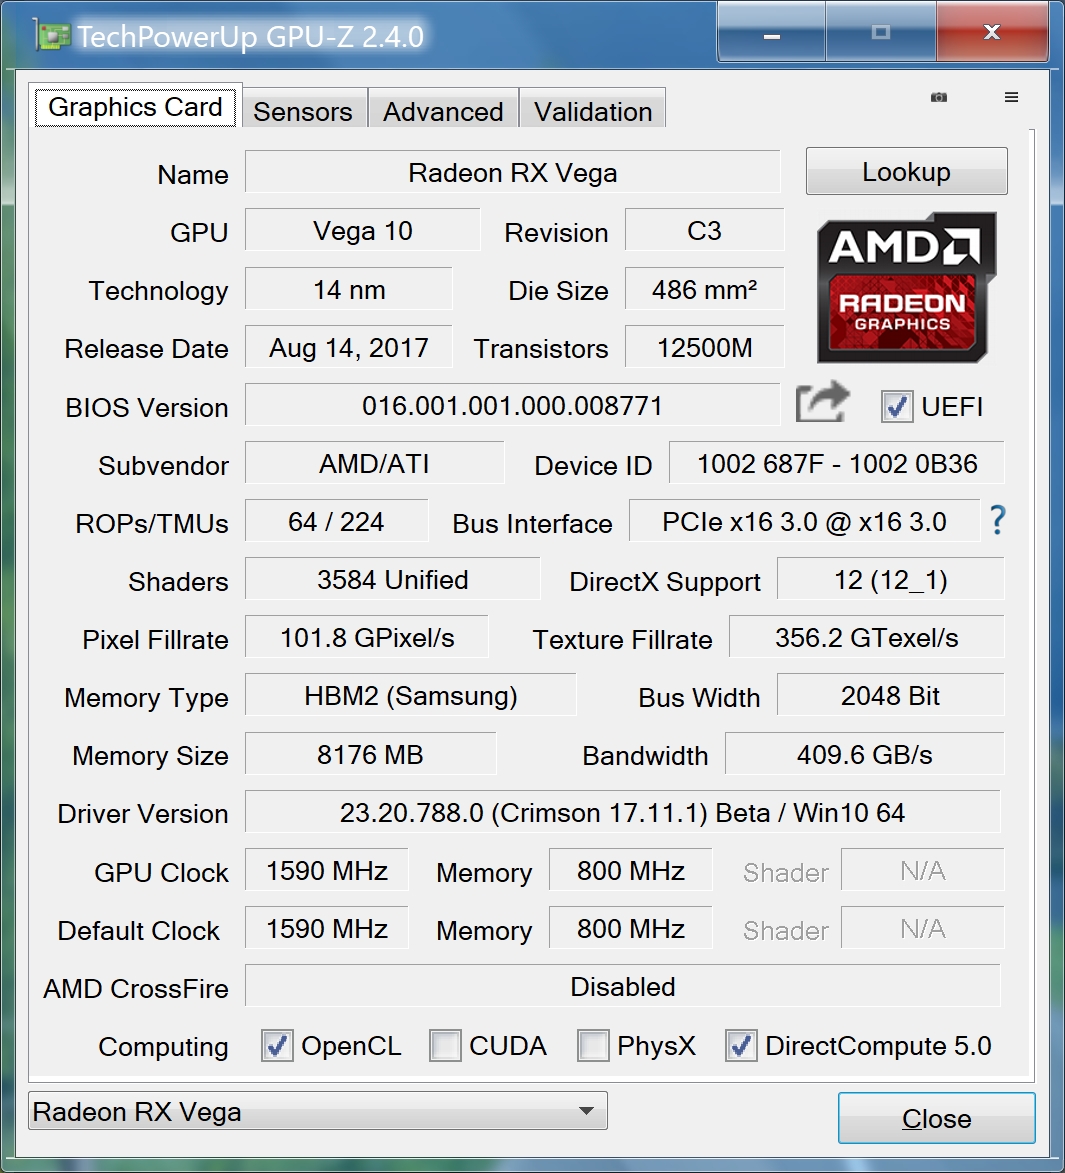The width and height of the screenshot is (1065, 1173).
Task: Select the Technology value 14 nm
Action: point(349,289)
